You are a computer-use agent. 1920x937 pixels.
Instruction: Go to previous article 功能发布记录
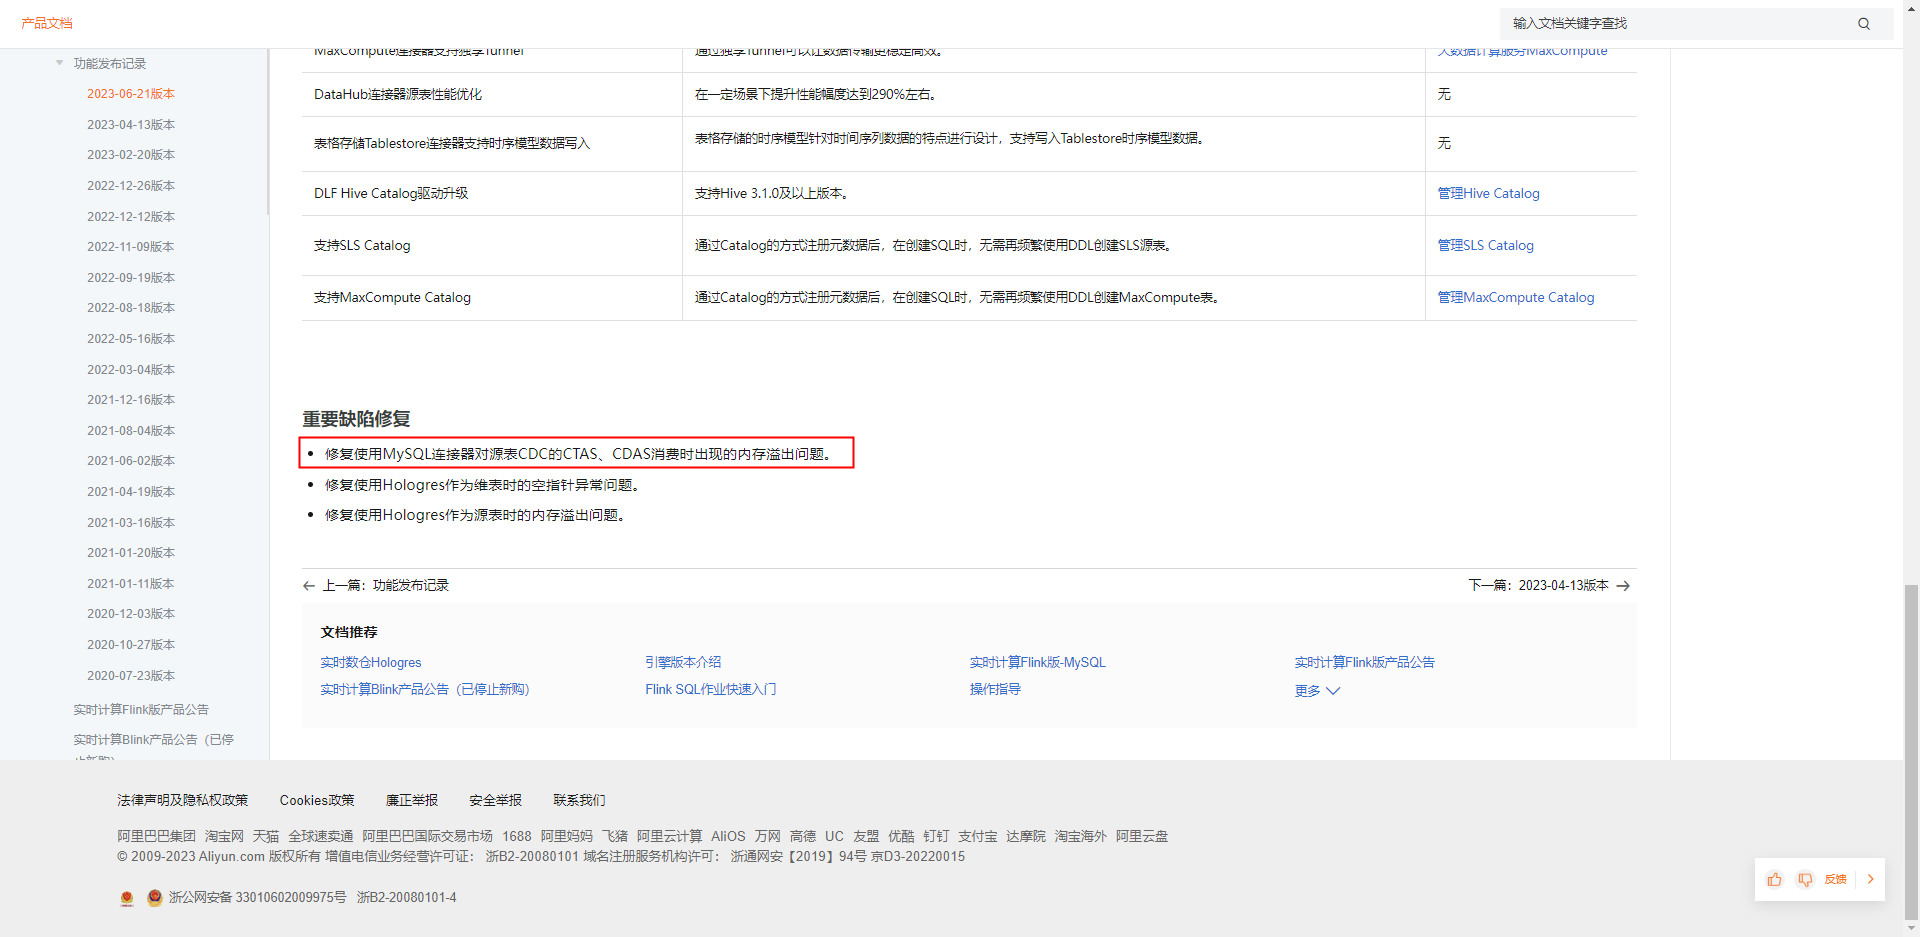[x=385, y=586]
